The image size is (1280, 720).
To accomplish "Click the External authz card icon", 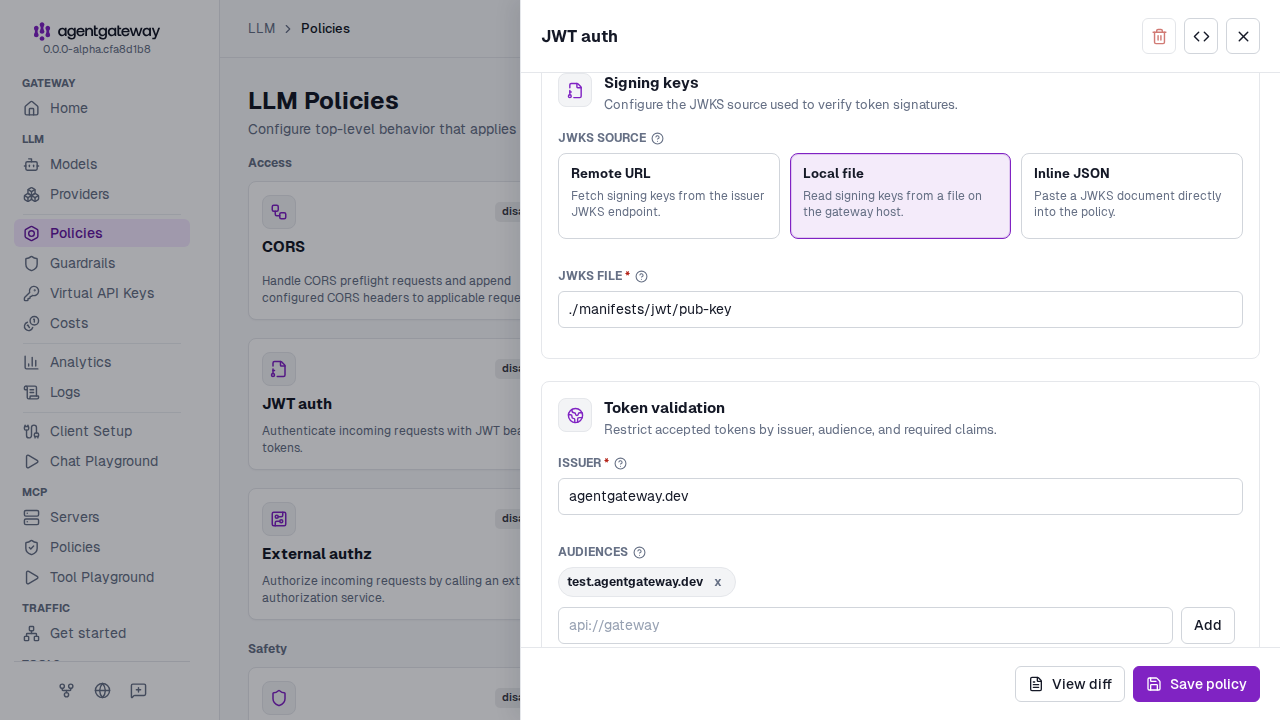I will point(279,519).
